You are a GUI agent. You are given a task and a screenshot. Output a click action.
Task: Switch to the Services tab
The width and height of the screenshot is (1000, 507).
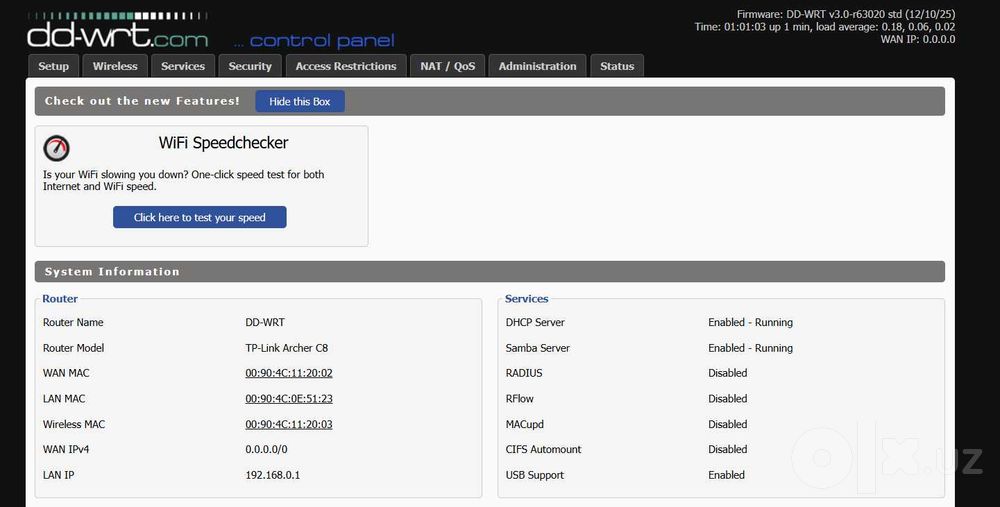[183, 66]
